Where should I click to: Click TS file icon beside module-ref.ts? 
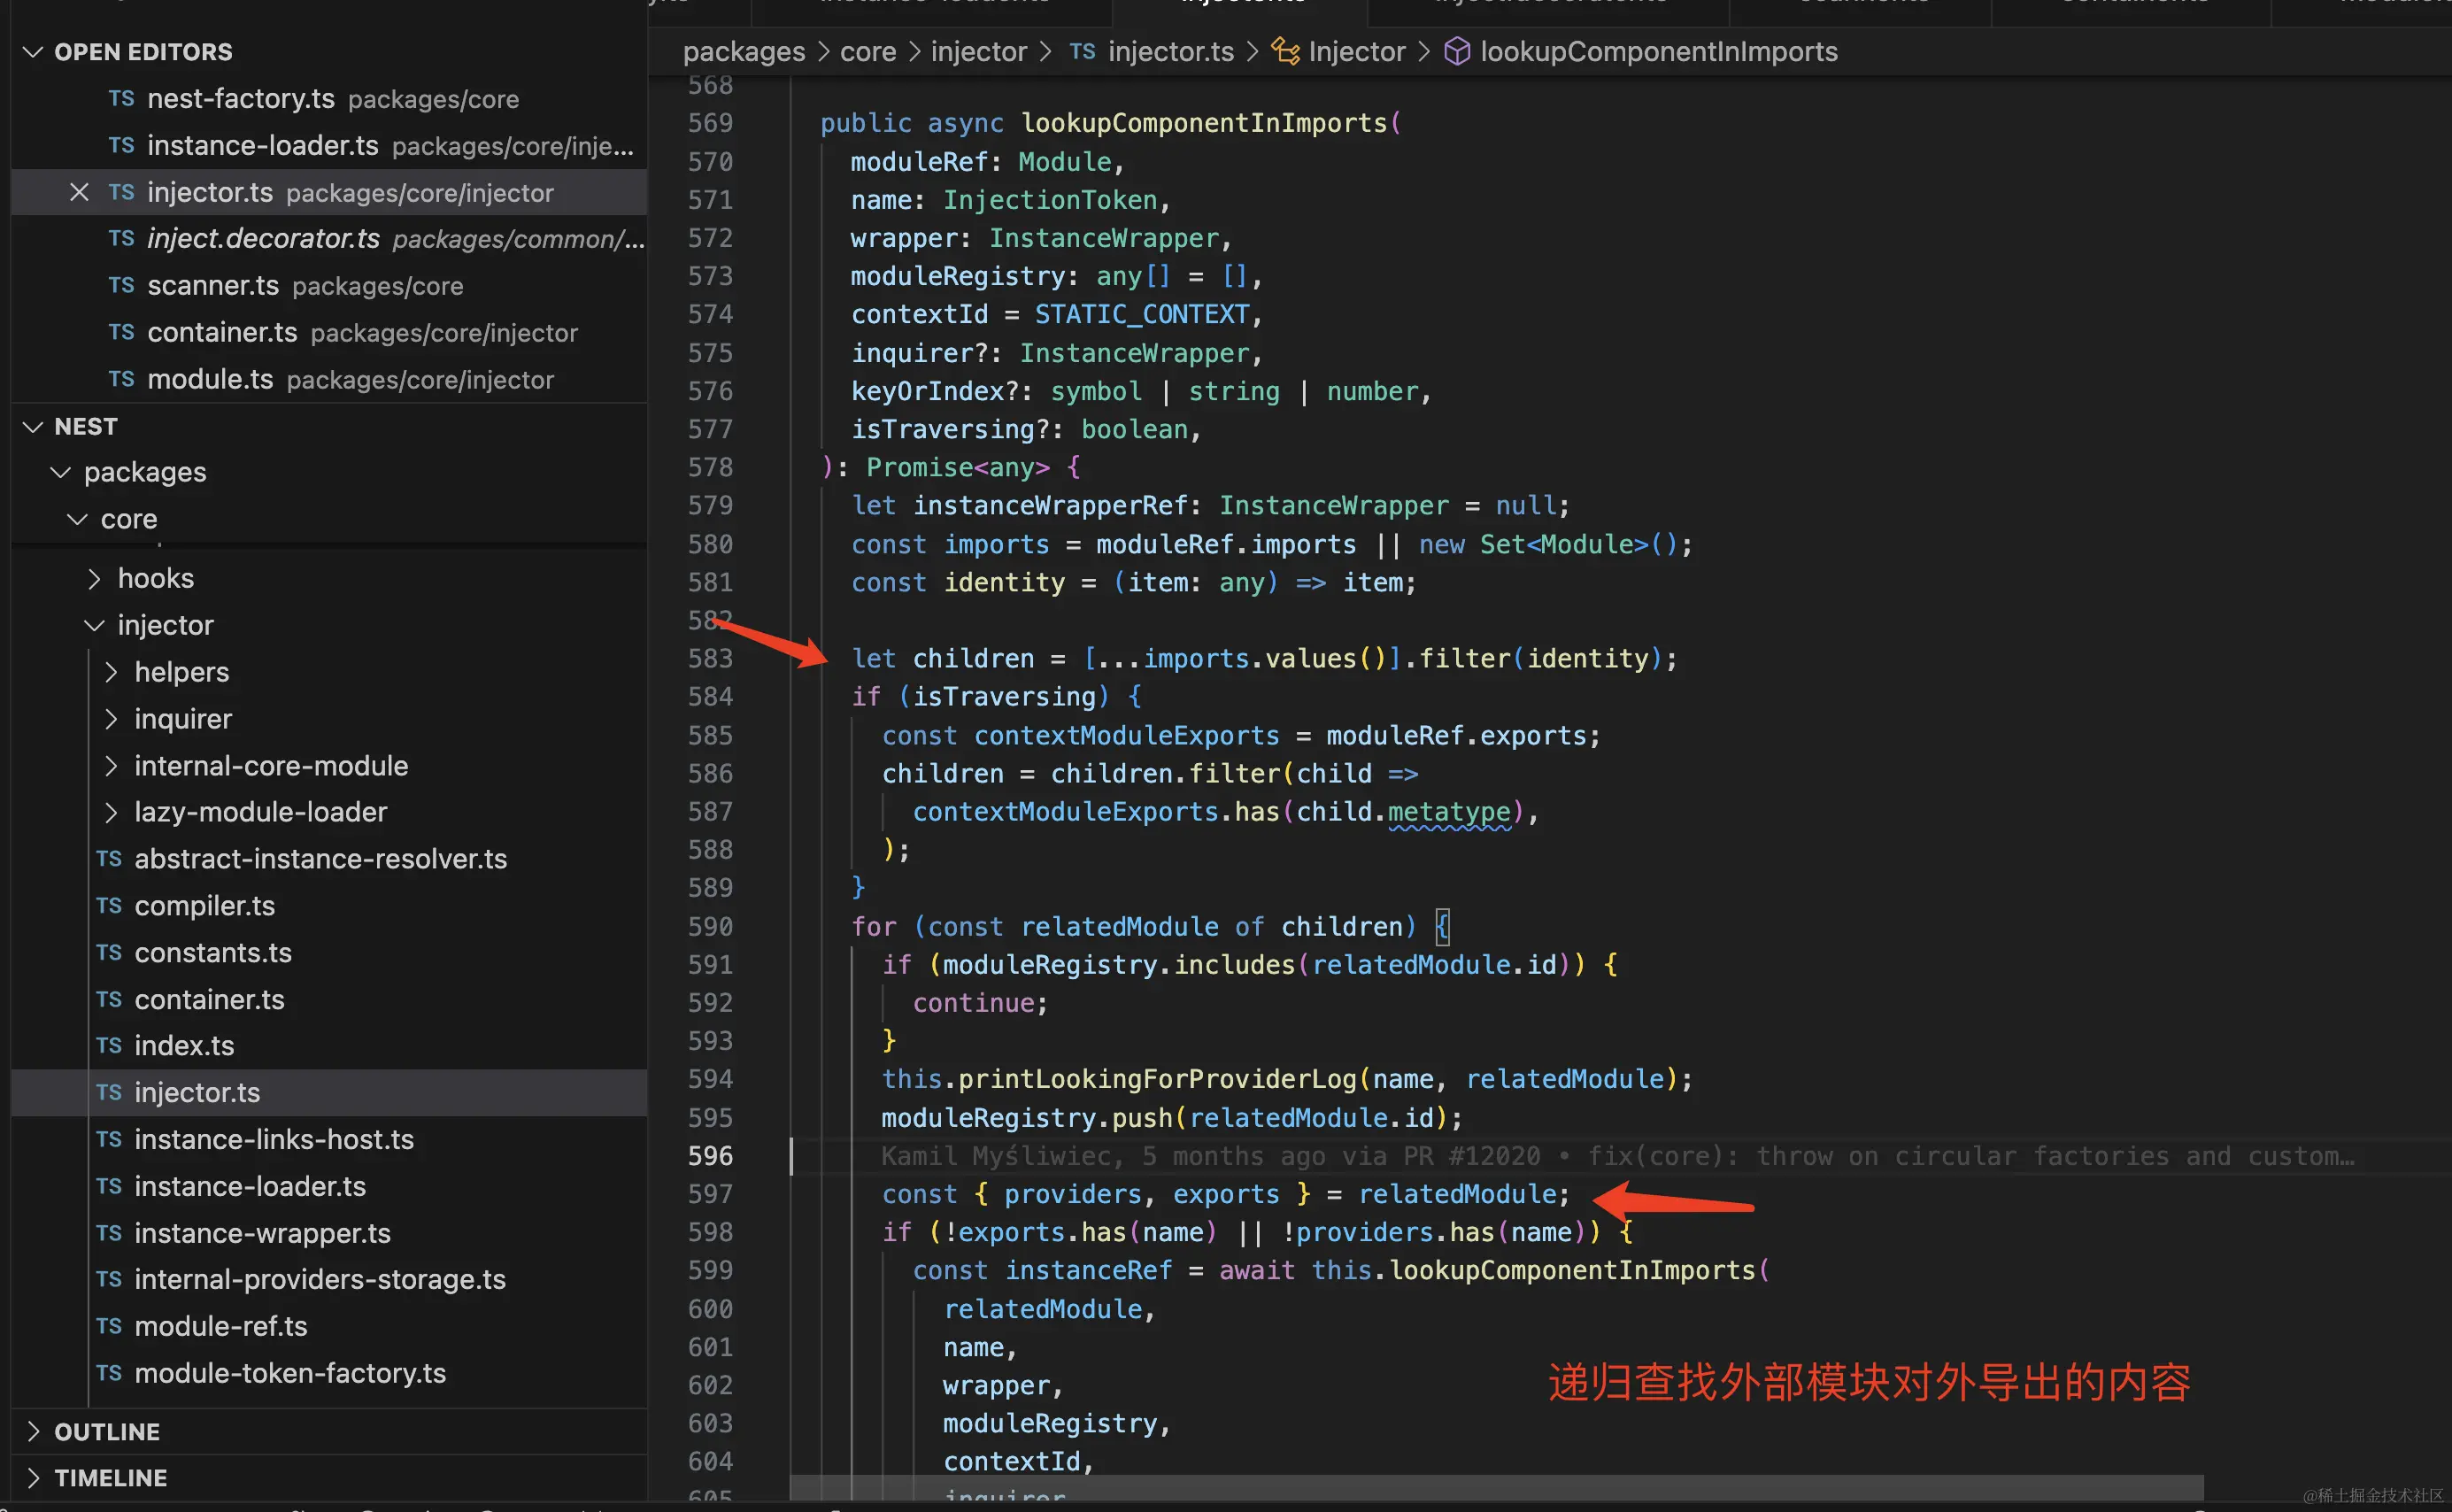coord(109,1326)
